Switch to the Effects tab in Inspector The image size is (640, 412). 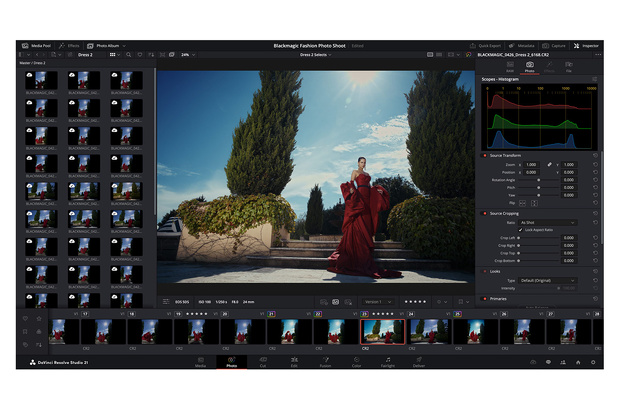(x=549, y=67)
